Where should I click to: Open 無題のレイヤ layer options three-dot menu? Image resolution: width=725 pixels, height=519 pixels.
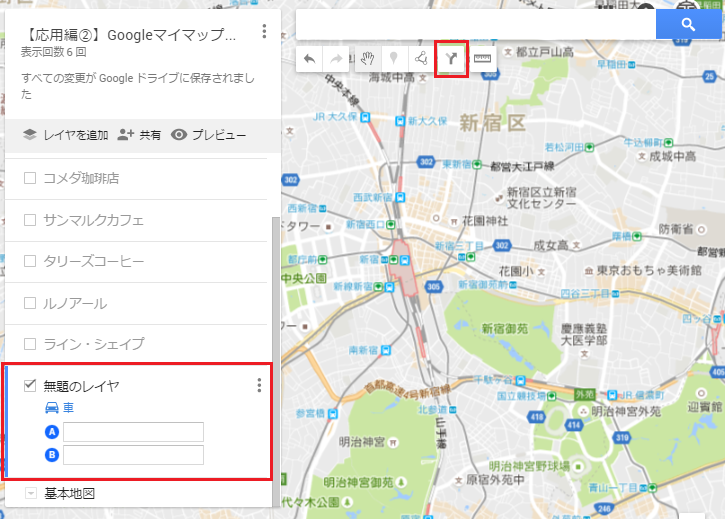pyautogui.click(x=259, y=385)
